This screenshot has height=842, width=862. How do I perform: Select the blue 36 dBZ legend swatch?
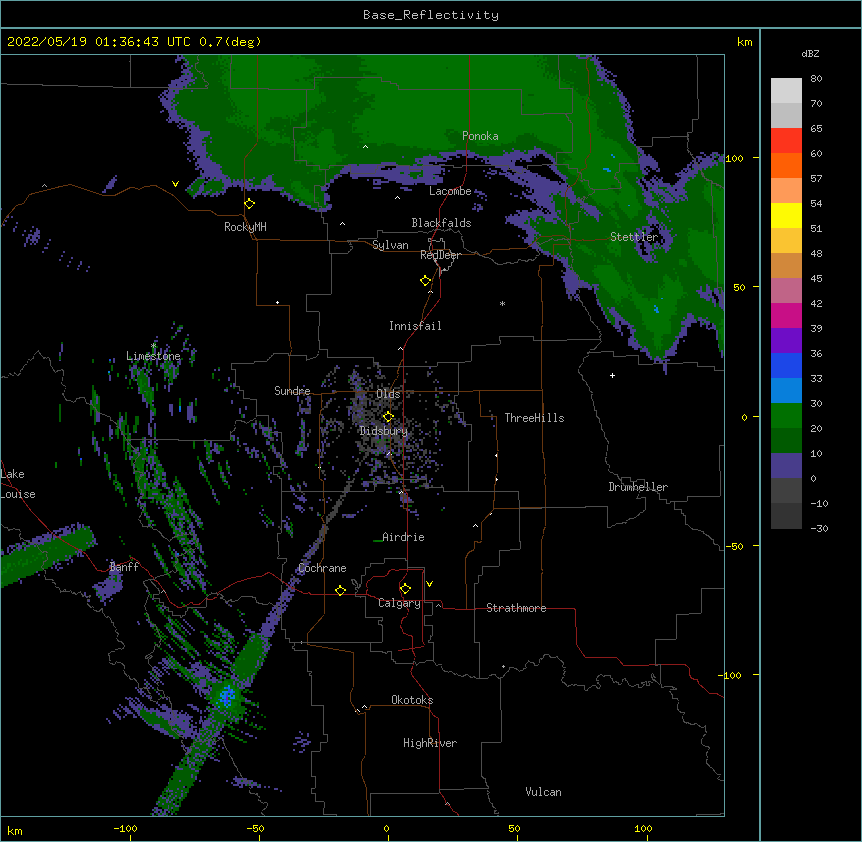point(786,365)
